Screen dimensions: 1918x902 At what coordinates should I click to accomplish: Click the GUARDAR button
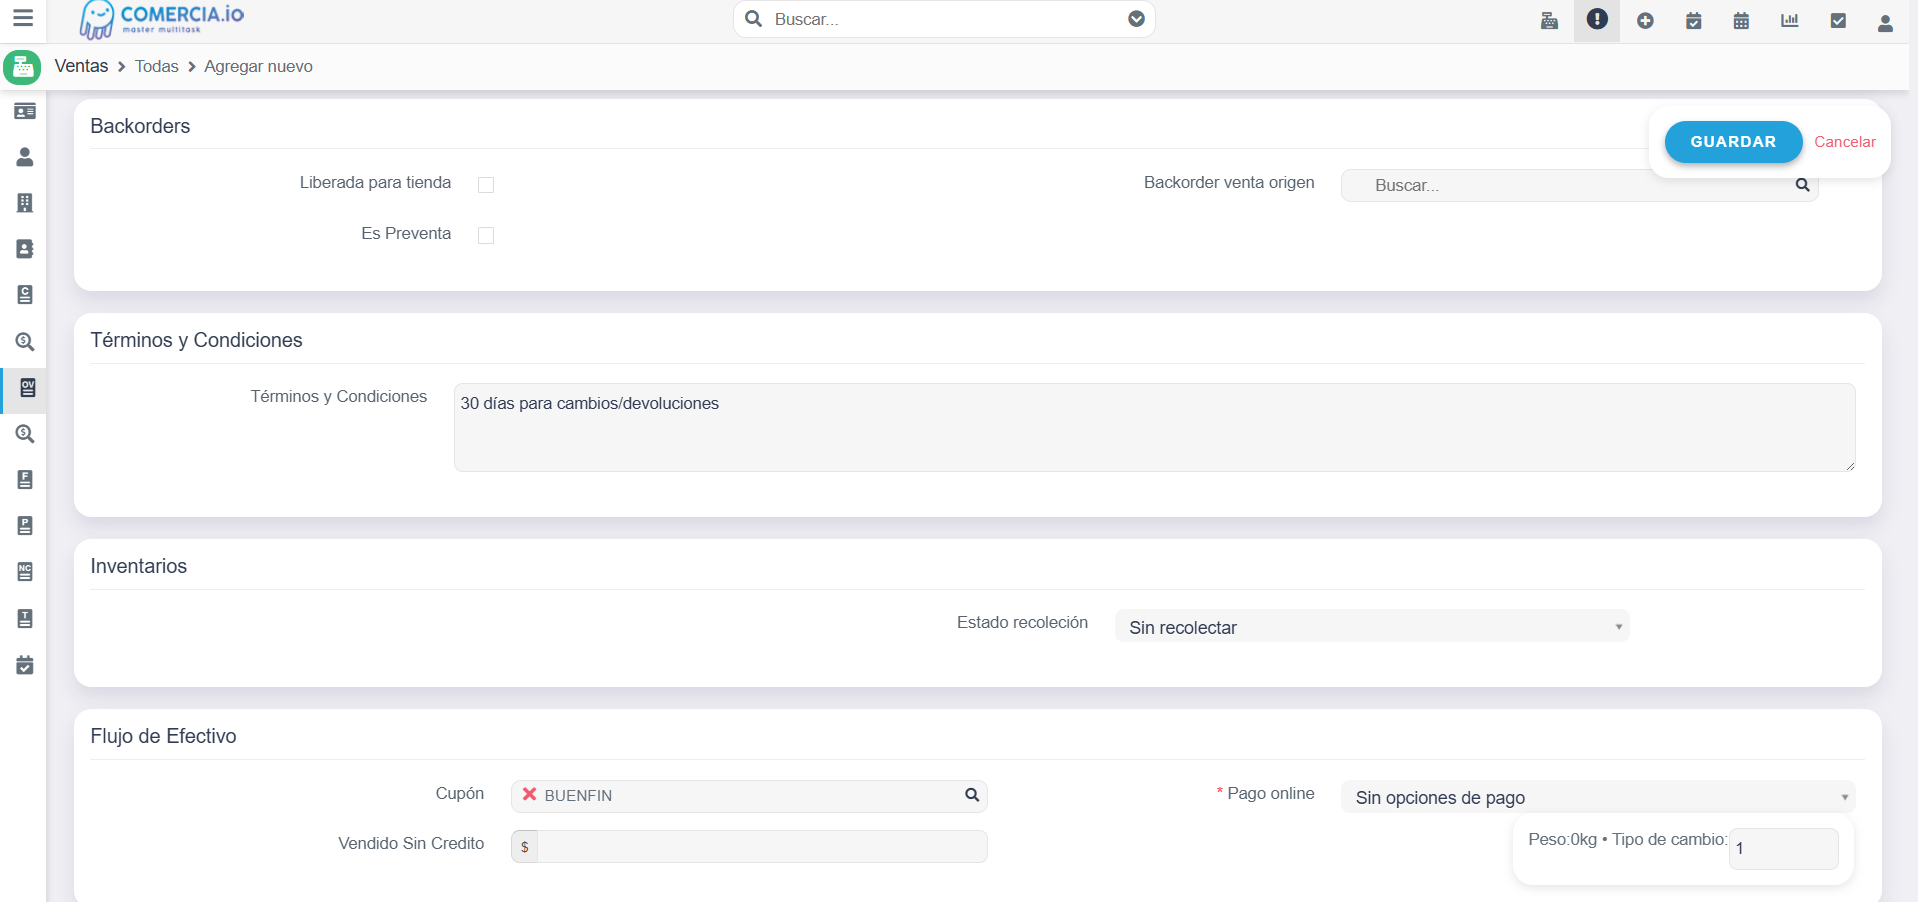click(x=1733, y=142)
